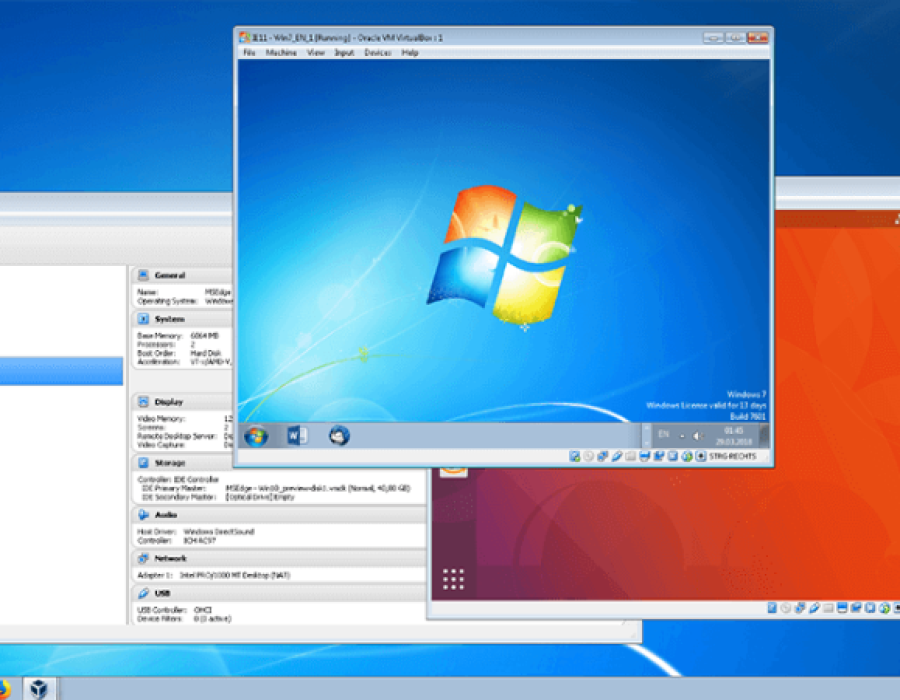Show hidden tray icons in guest taskbar

tap(682, 436)
